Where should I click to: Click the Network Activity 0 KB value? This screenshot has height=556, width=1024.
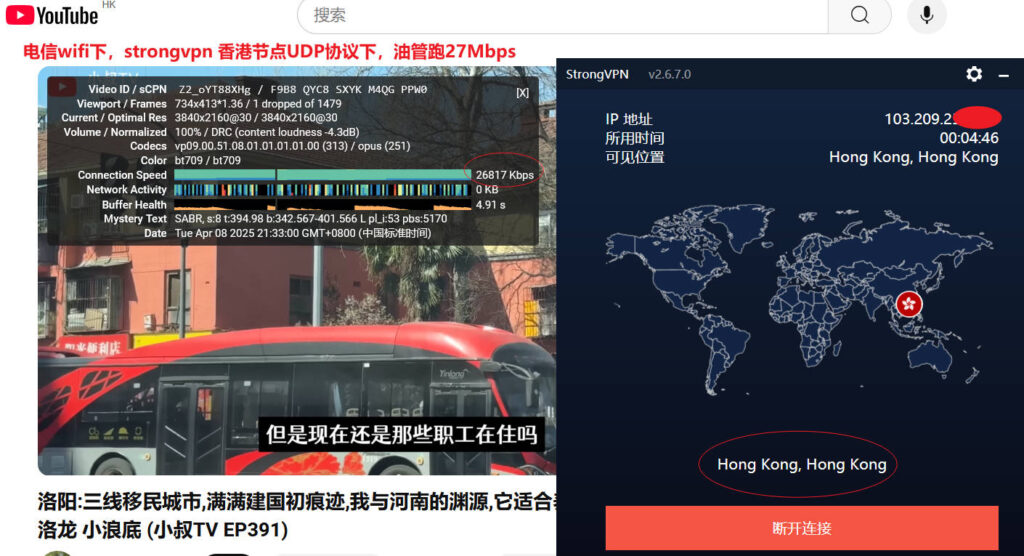487,189
